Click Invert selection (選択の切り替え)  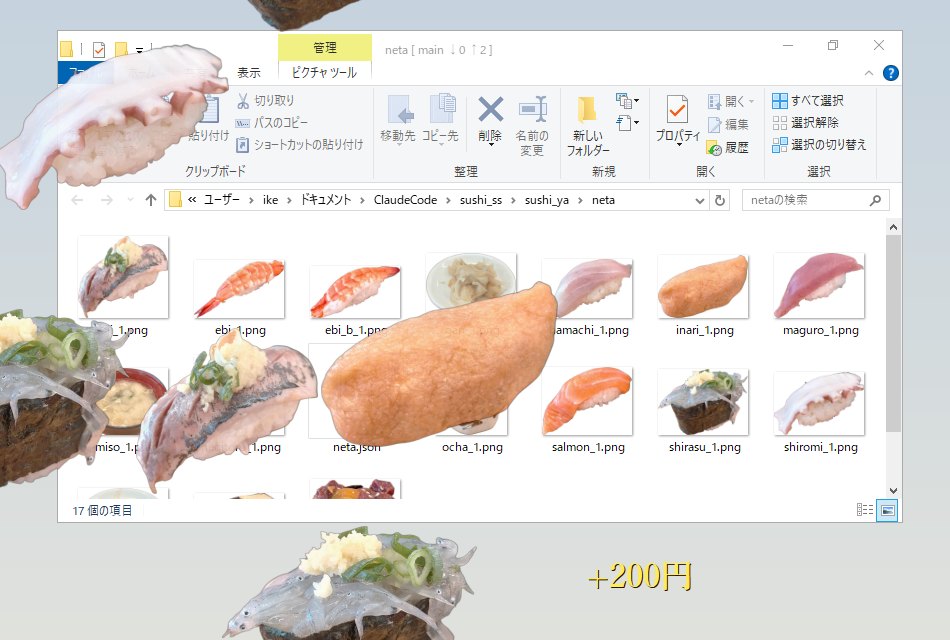click(820, 145)
